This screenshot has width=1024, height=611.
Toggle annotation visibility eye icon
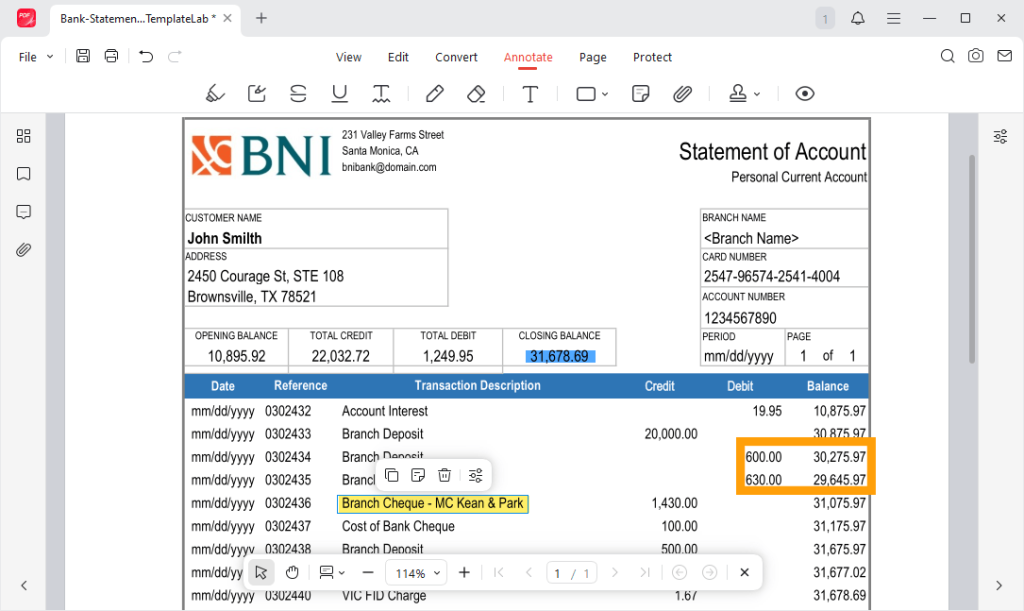coord(805,94)
